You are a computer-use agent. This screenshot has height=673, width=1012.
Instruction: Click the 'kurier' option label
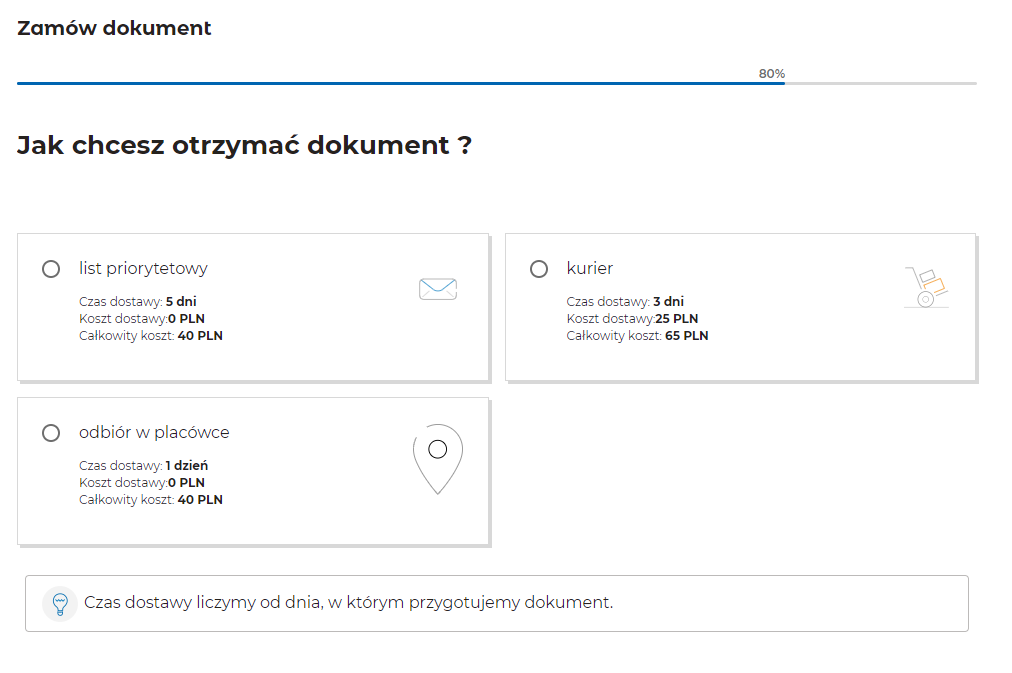[589, 268]
